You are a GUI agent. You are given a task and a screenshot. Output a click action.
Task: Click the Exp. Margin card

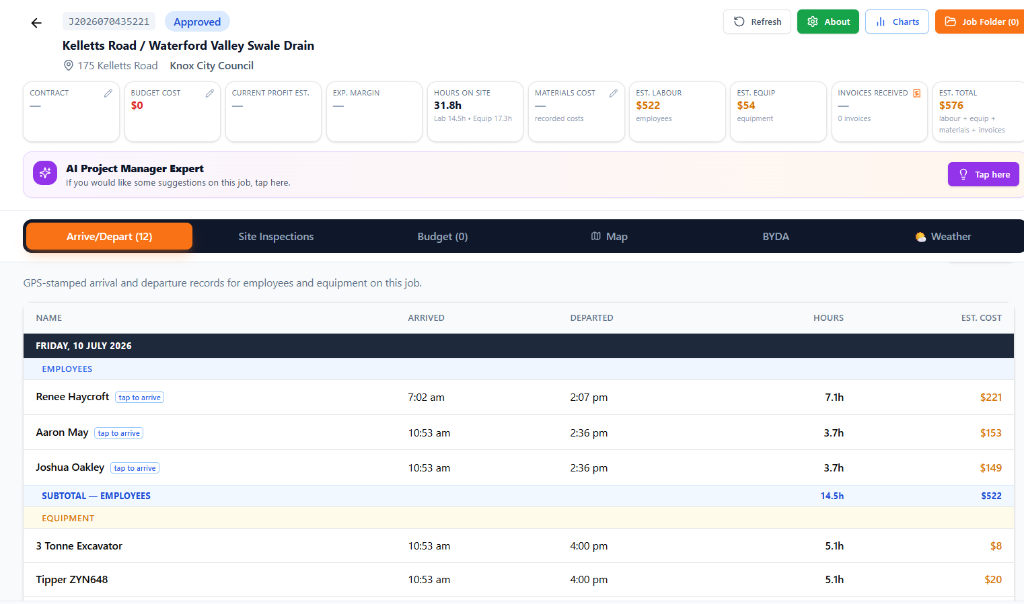point(374,111)
